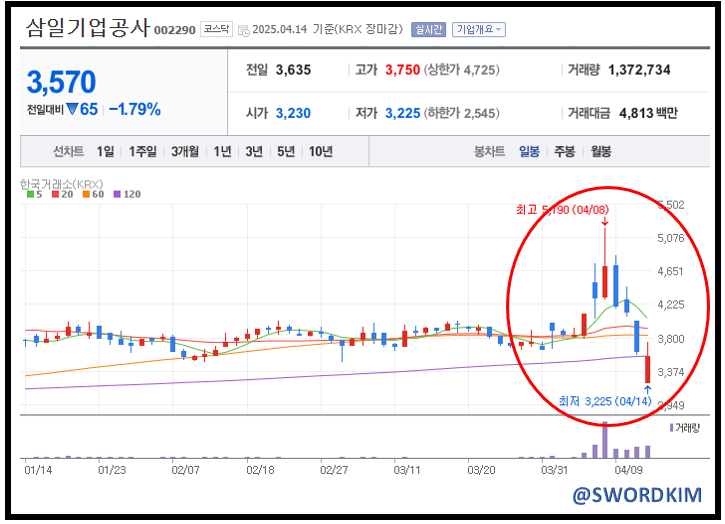The image size is (725, 524).
Task: Click the orange 60-day average legend swatch
Action: (x=86, y=194)
